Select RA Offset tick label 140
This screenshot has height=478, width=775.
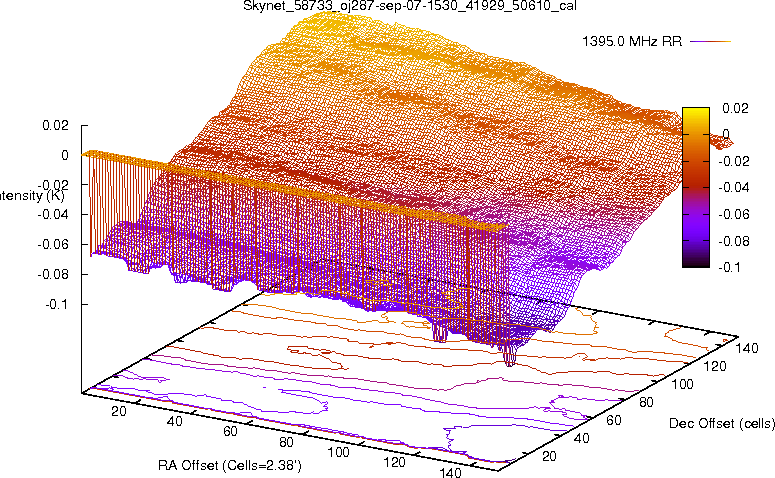tap(450, 472)
